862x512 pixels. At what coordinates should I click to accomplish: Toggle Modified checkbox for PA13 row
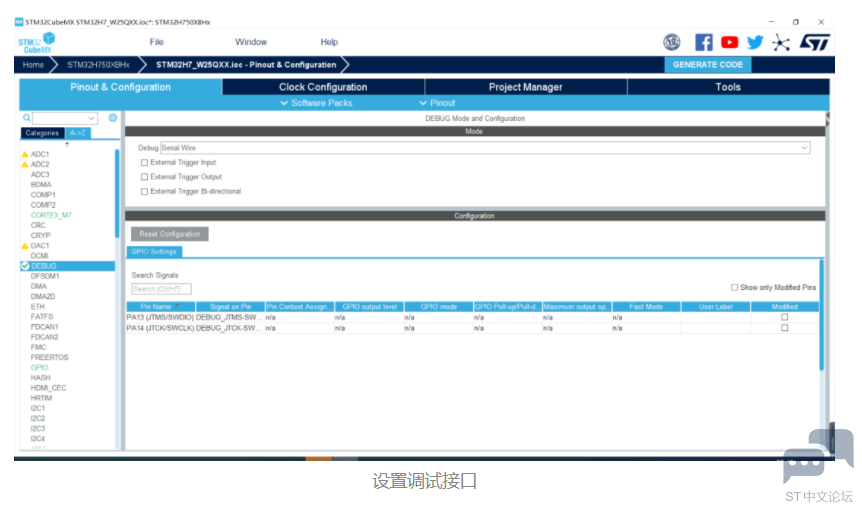click(x=784, y=317)
